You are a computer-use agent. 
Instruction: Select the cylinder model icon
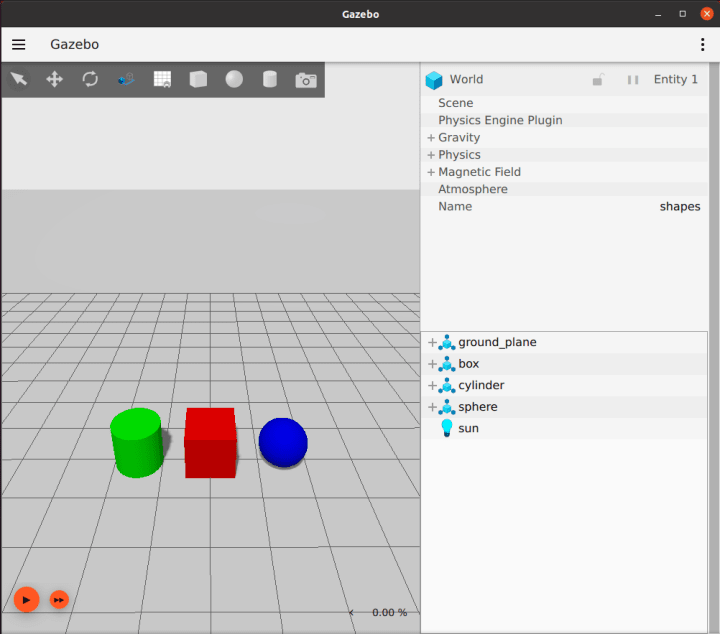coord(447,386)
